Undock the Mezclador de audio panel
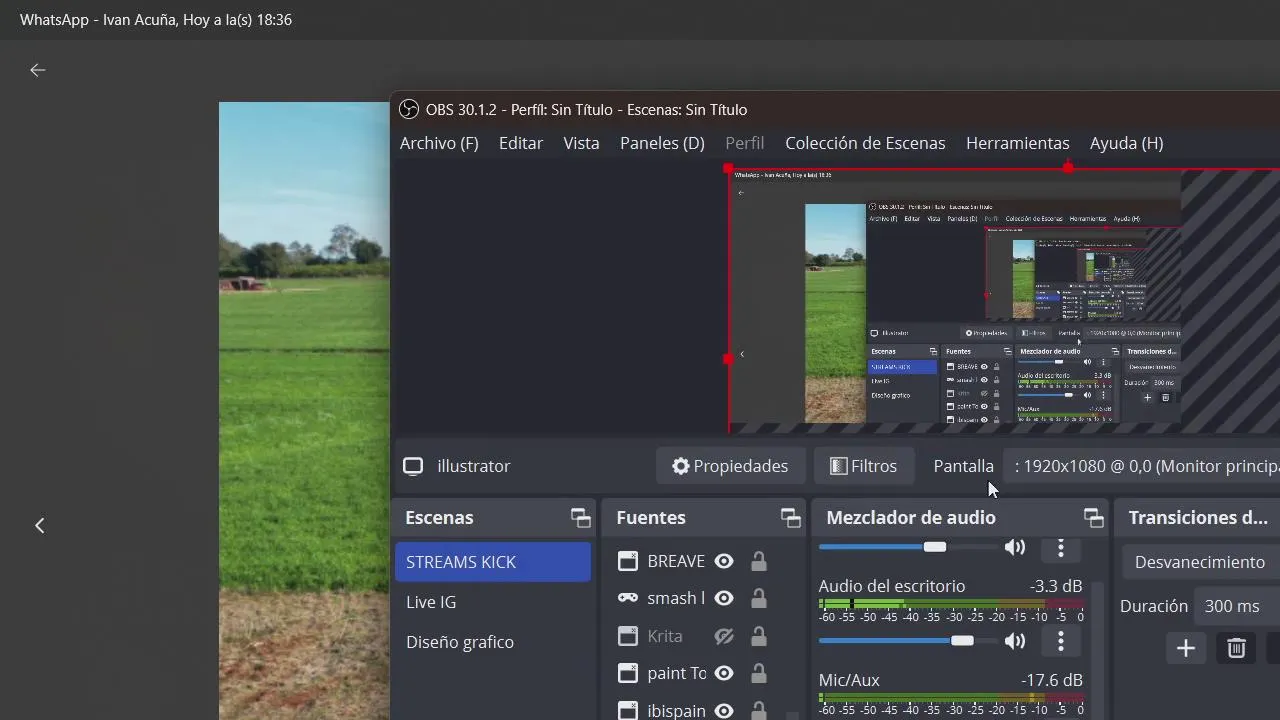 (x=1093, y=517)
